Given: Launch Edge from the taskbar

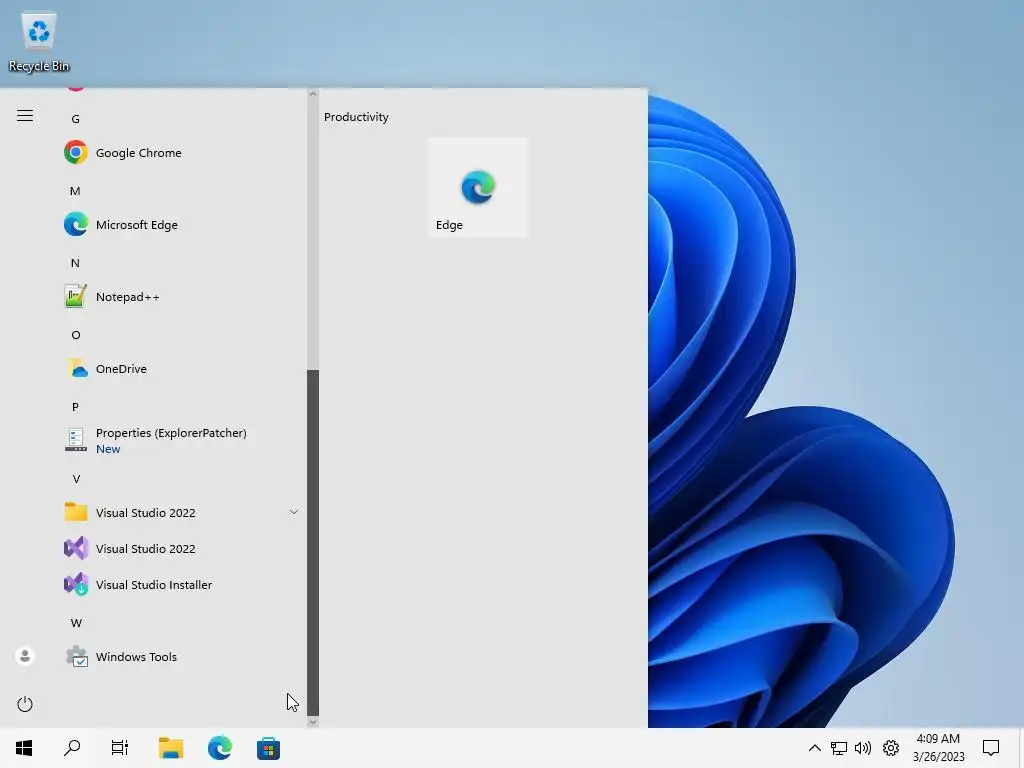Looking at the screenshot, I should tap(219, 748).
